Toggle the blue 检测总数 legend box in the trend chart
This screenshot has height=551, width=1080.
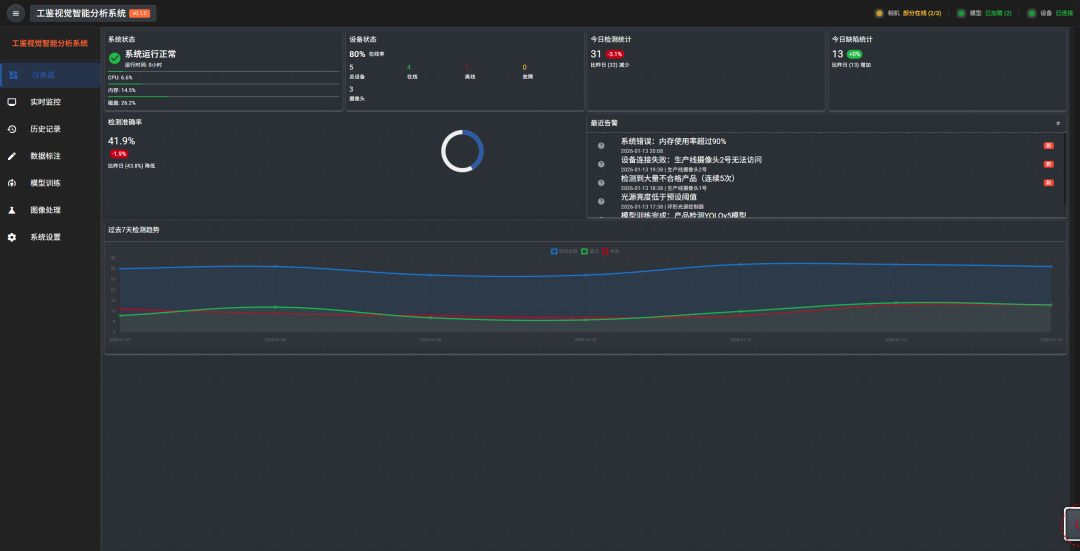pos(554,251)
